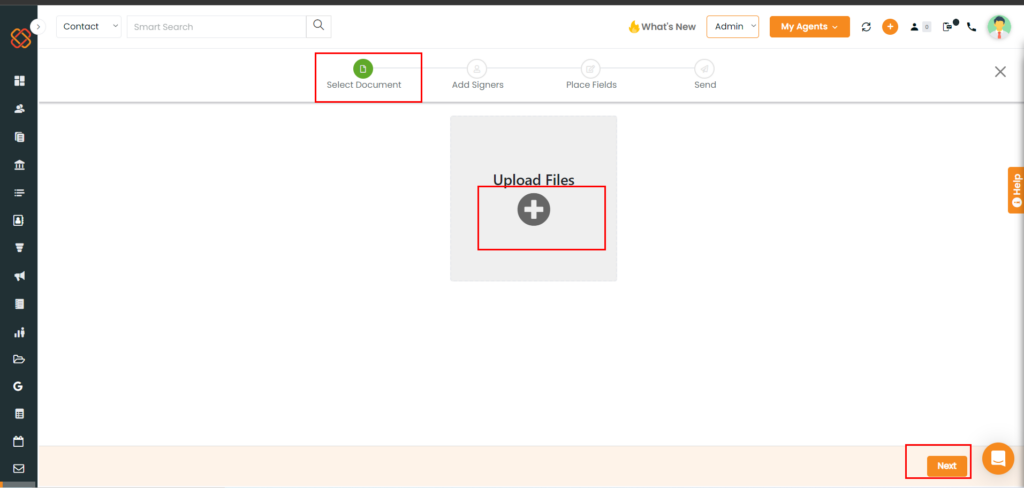Open the funnel icon in sidebar
This screenshot has height=488, width=1024.
click(19, 248)
